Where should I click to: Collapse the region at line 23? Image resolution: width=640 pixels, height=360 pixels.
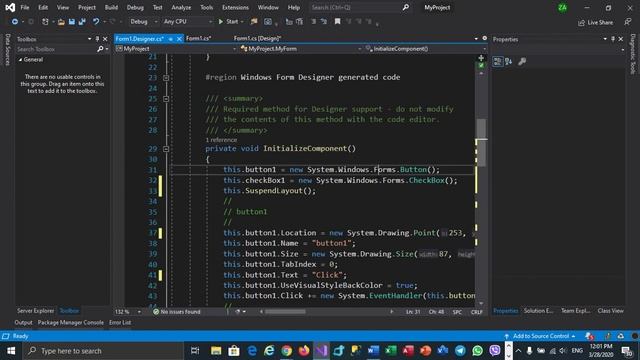(166, 78)
